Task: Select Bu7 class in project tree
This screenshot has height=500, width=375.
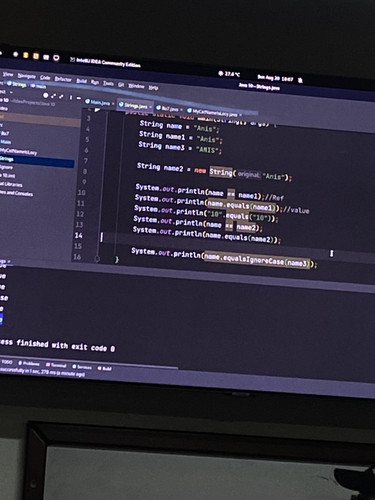Action: click(5, 133)
